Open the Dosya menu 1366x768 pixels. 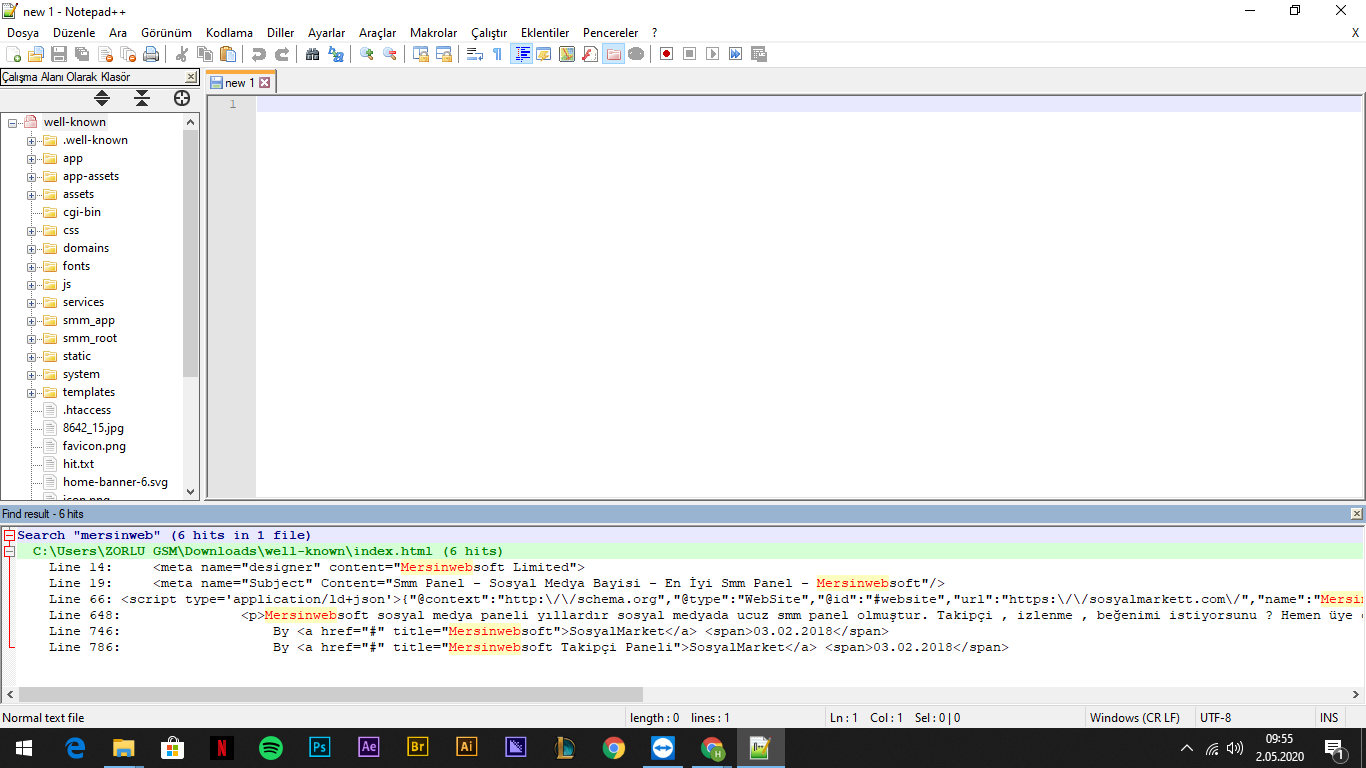[x=23, y=33]
